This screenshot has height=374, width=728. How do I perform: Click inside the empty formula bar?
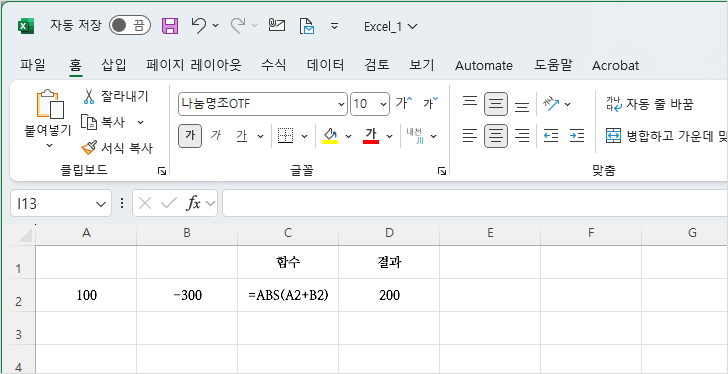[475, 203]
